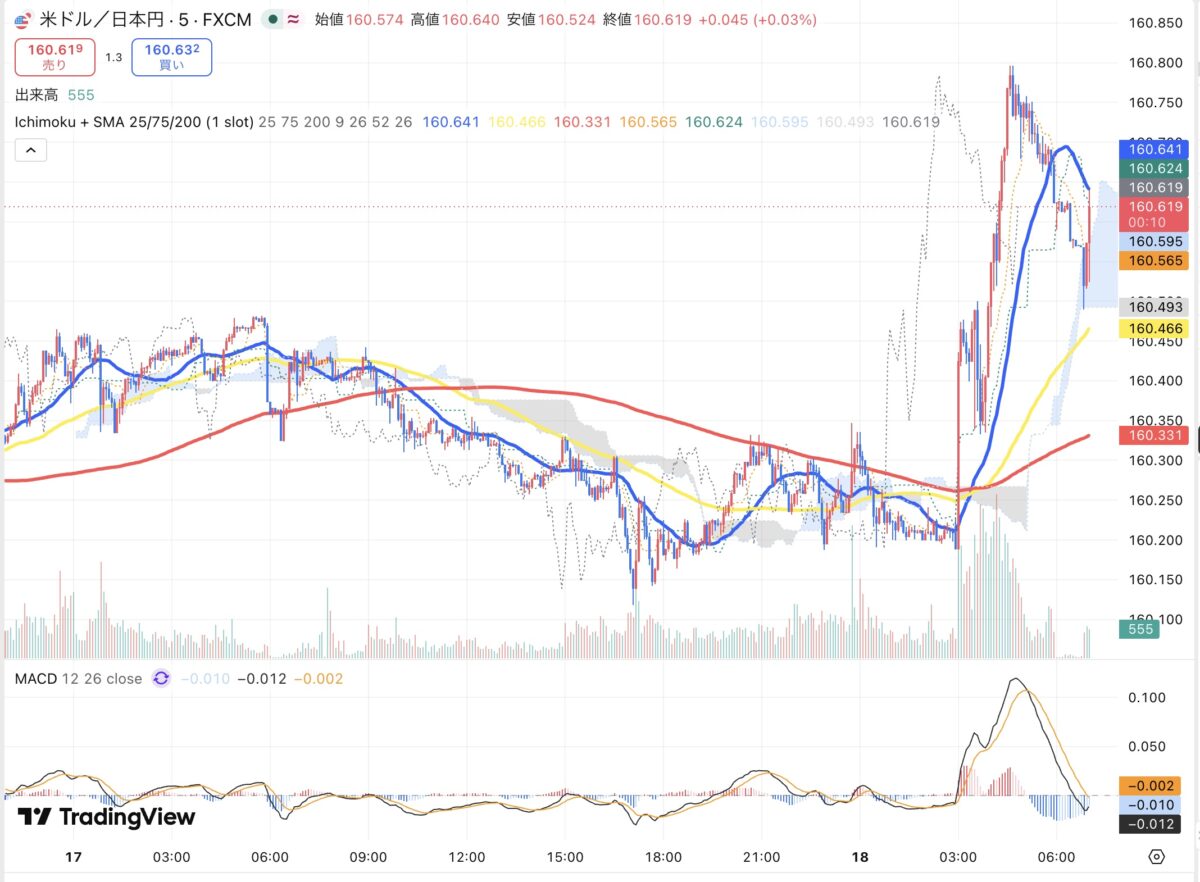Click the light blue -0.010 value in the MACD legend
This screenshot has height=882, width=1200.
(204, 679)
